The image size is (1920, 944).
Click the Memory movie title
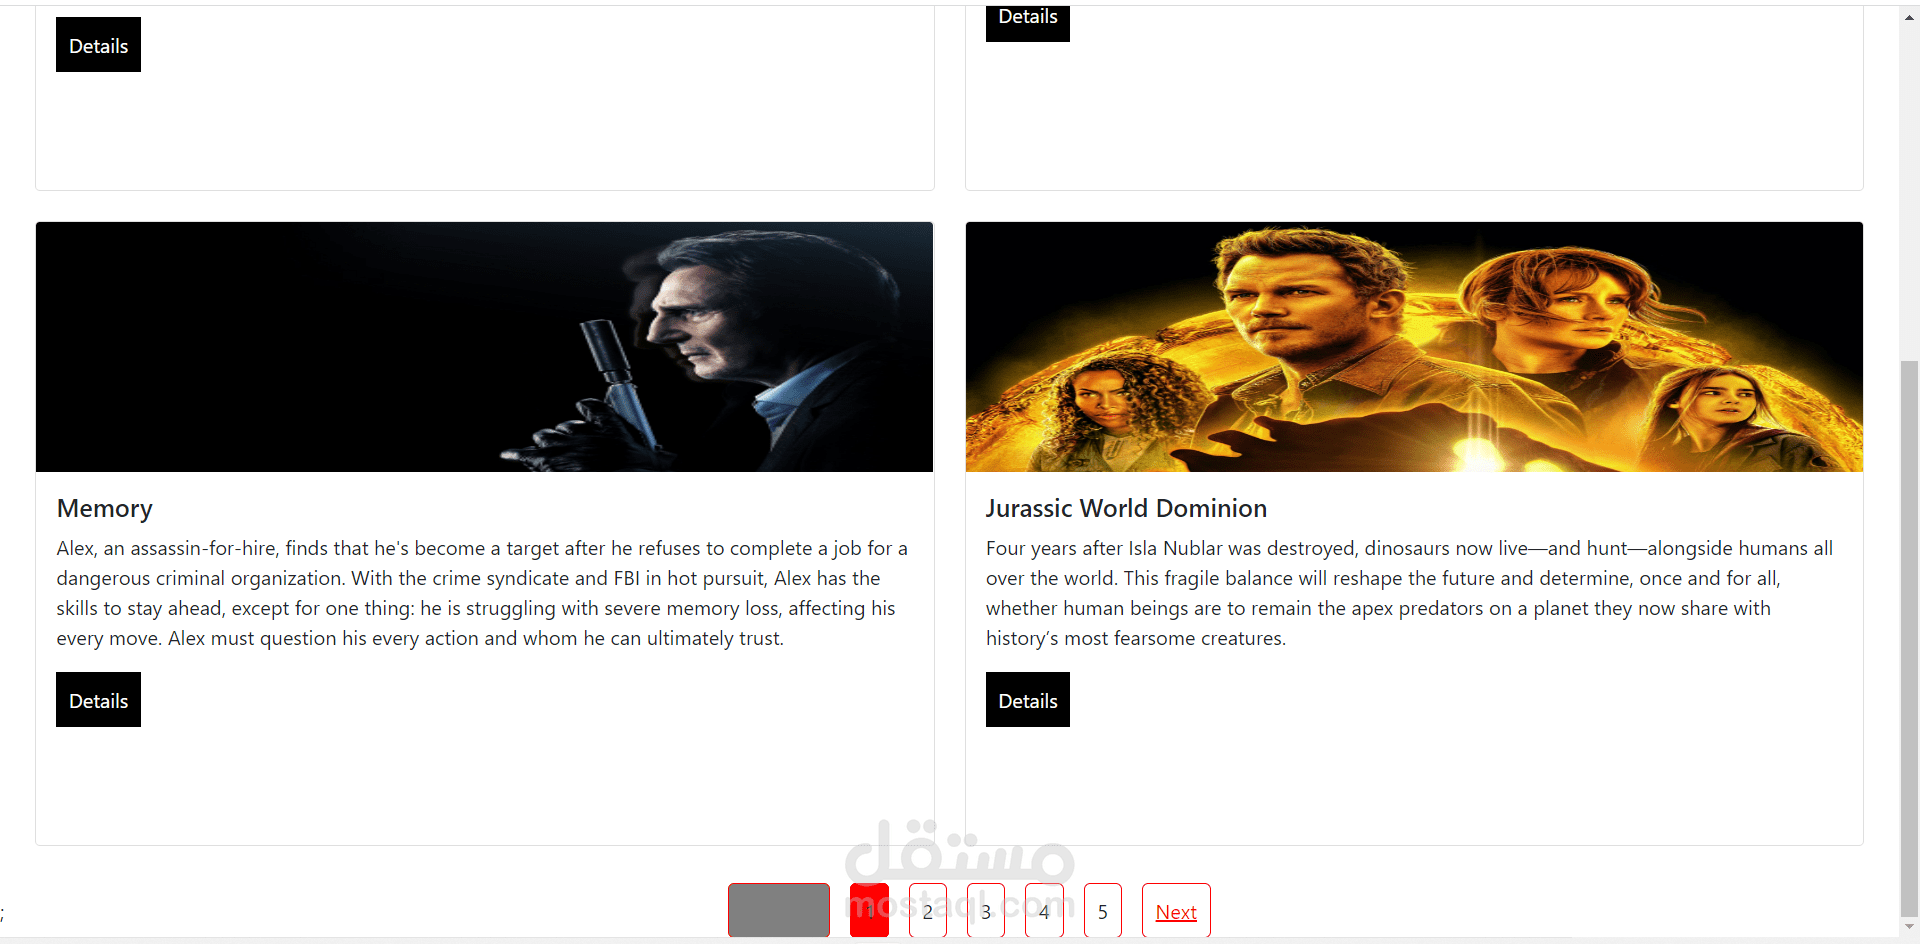tap(105, 508)
